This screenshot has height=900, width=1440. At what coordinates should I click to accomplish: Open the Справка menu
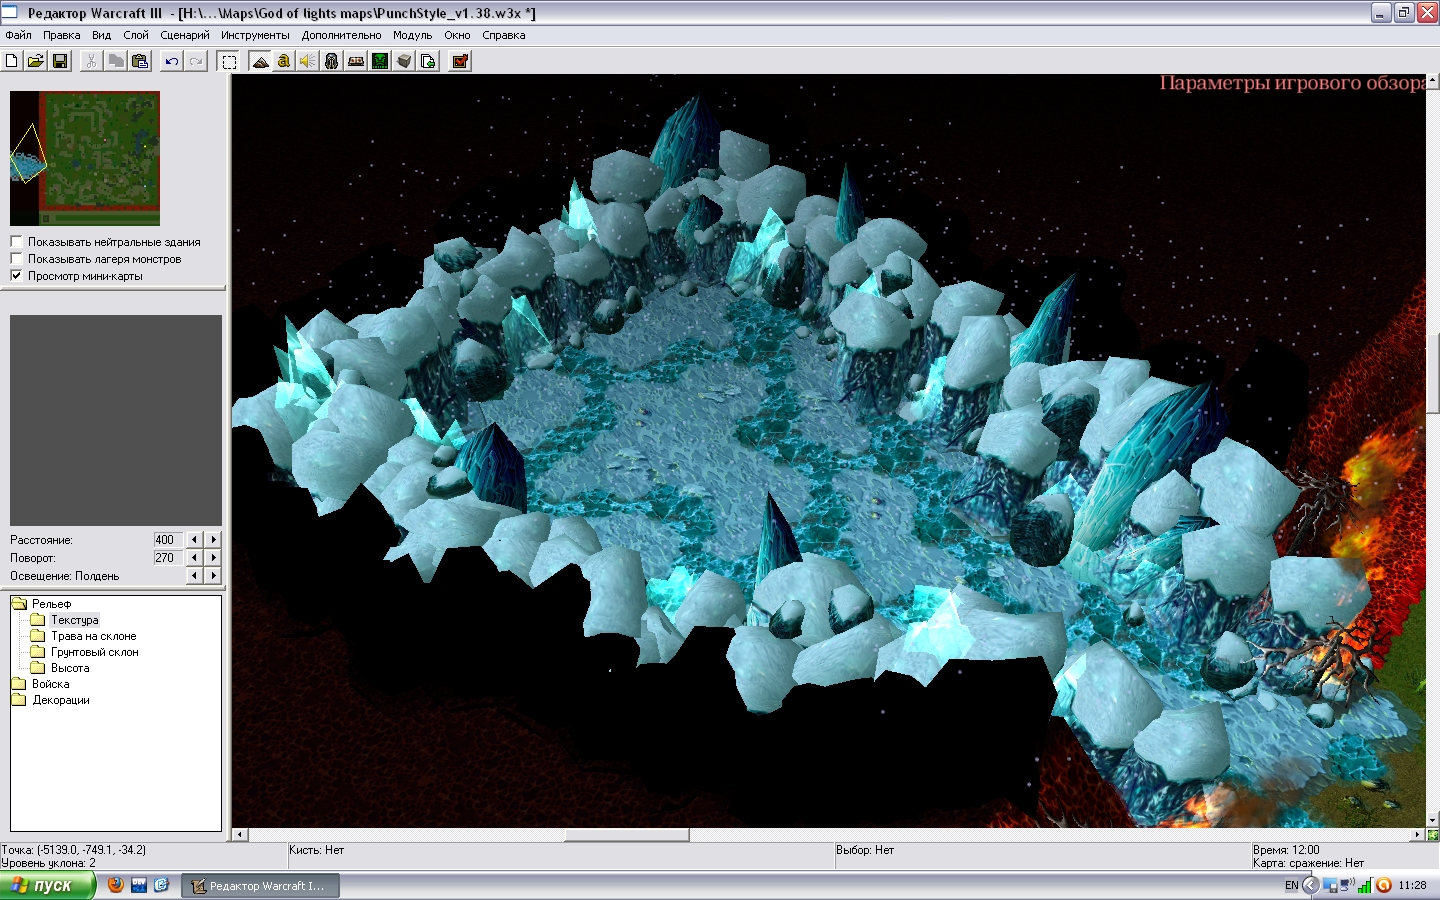click(504, 35)
